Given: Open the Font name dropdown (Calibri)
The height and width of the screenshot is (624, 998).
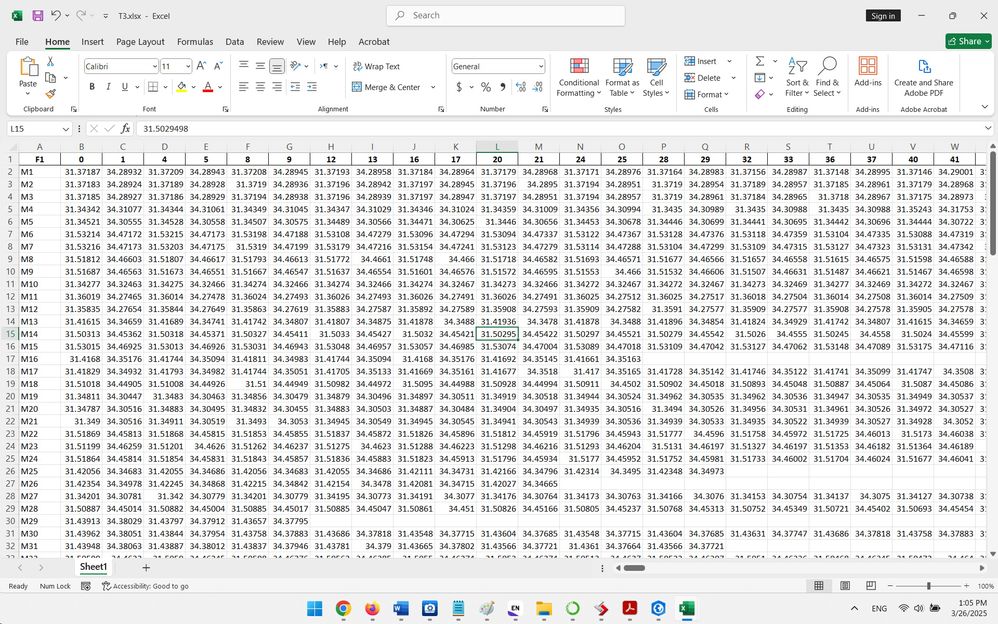Looking at the screenshot, I should pos(154,66).
